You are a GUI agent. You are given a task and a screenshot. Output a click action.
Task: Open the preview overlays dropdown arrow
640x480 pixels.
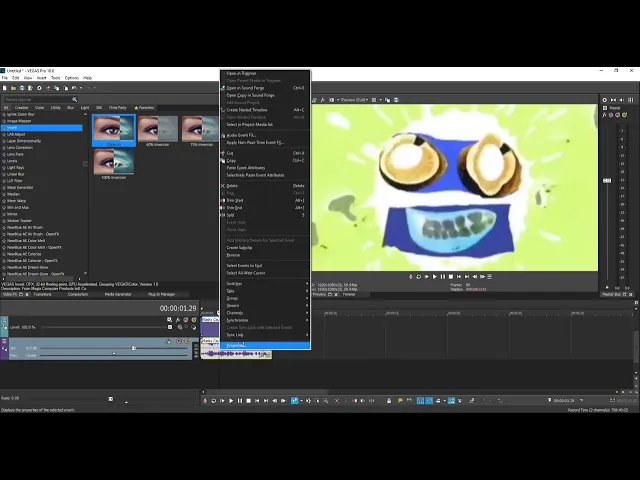click(380, 100)
